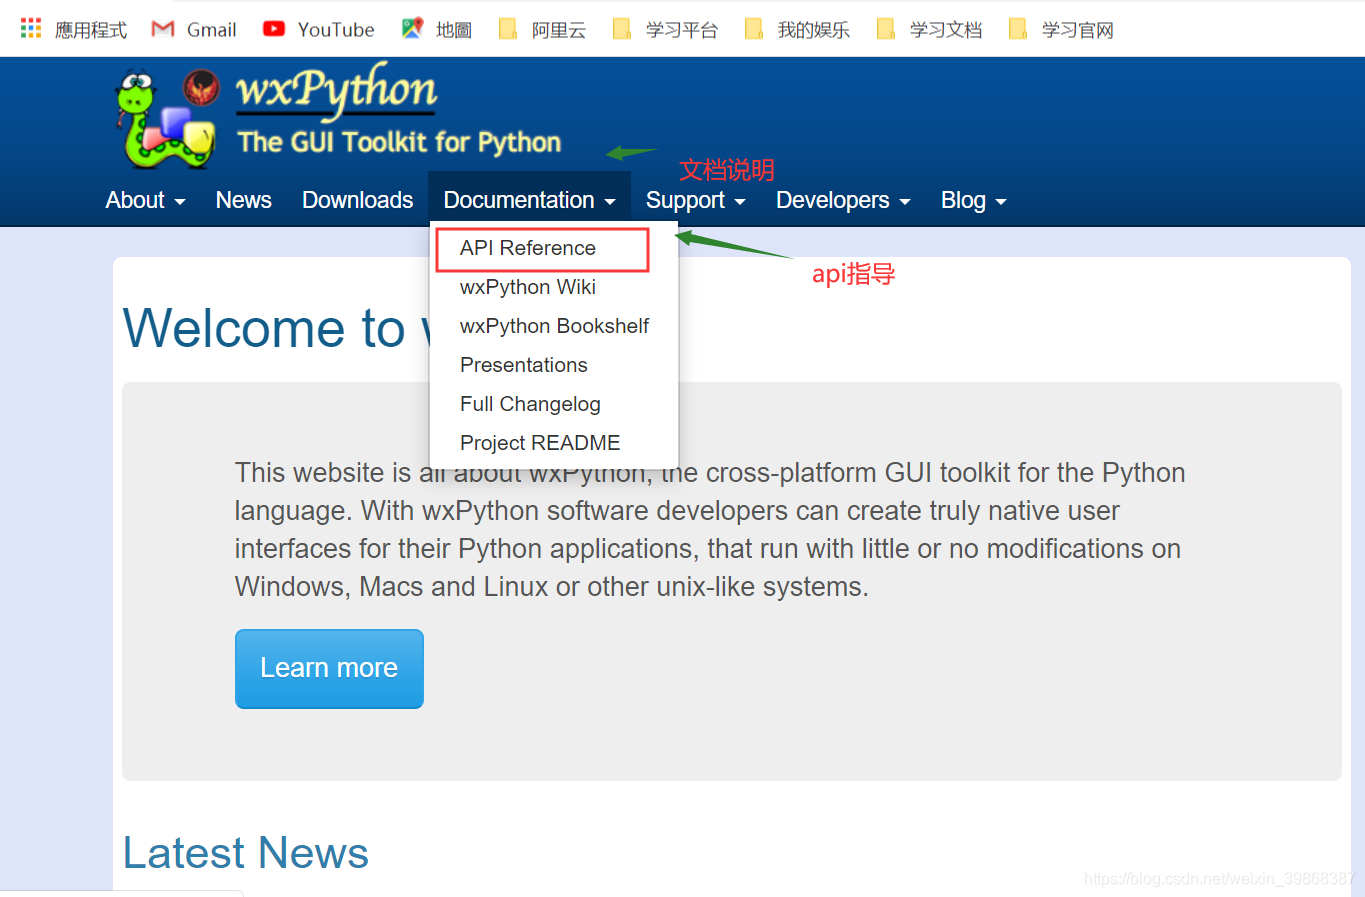This screenshot has height=897, width=1365.
Task: Open the YouTube bookmark icon
Action: pos(274,29)
